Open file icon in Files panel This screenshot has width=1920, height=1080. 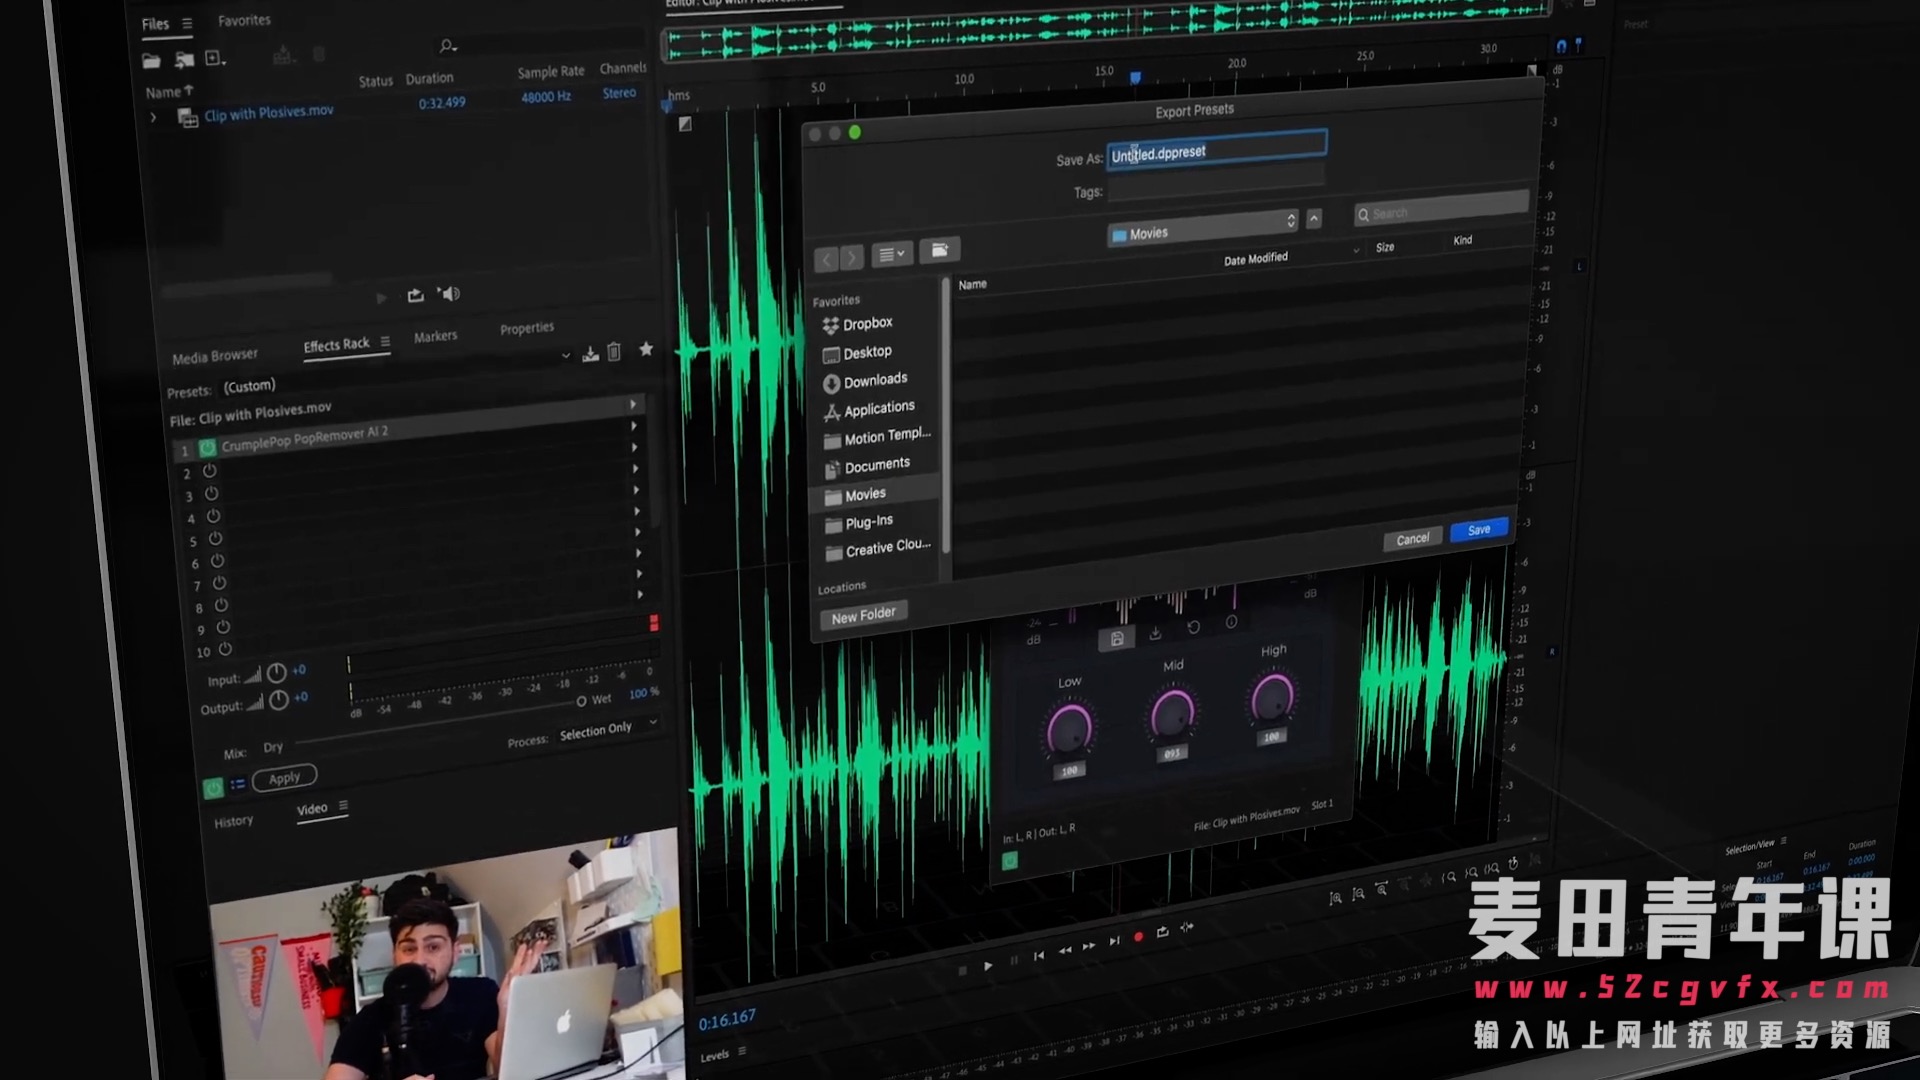pos(151,61)
